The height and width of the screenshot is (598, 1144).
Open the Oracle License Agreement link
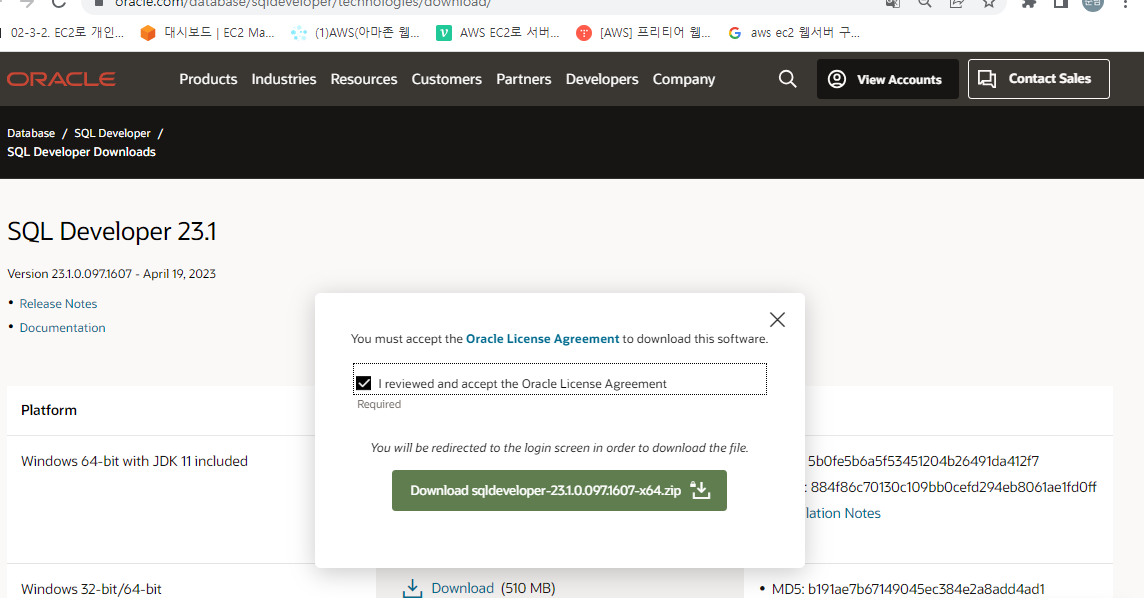542,338
